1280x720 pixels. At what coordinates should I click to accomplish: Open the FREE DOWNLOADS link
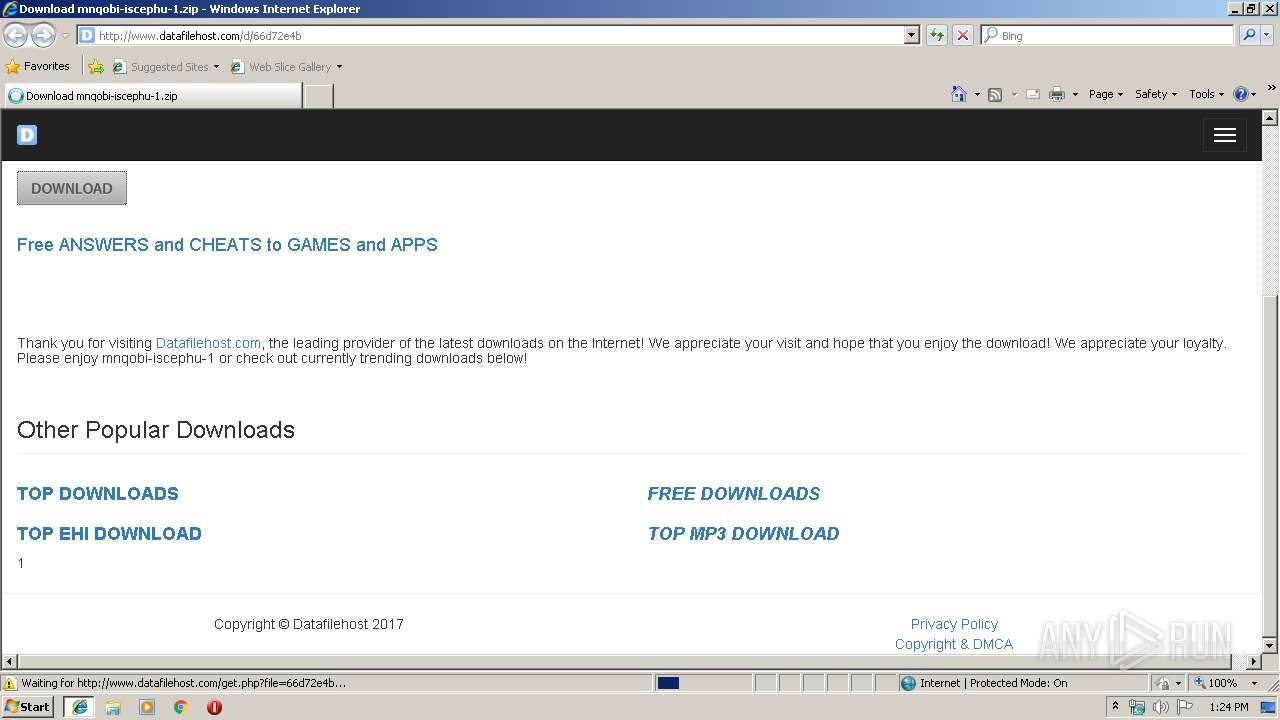[734, 494]
